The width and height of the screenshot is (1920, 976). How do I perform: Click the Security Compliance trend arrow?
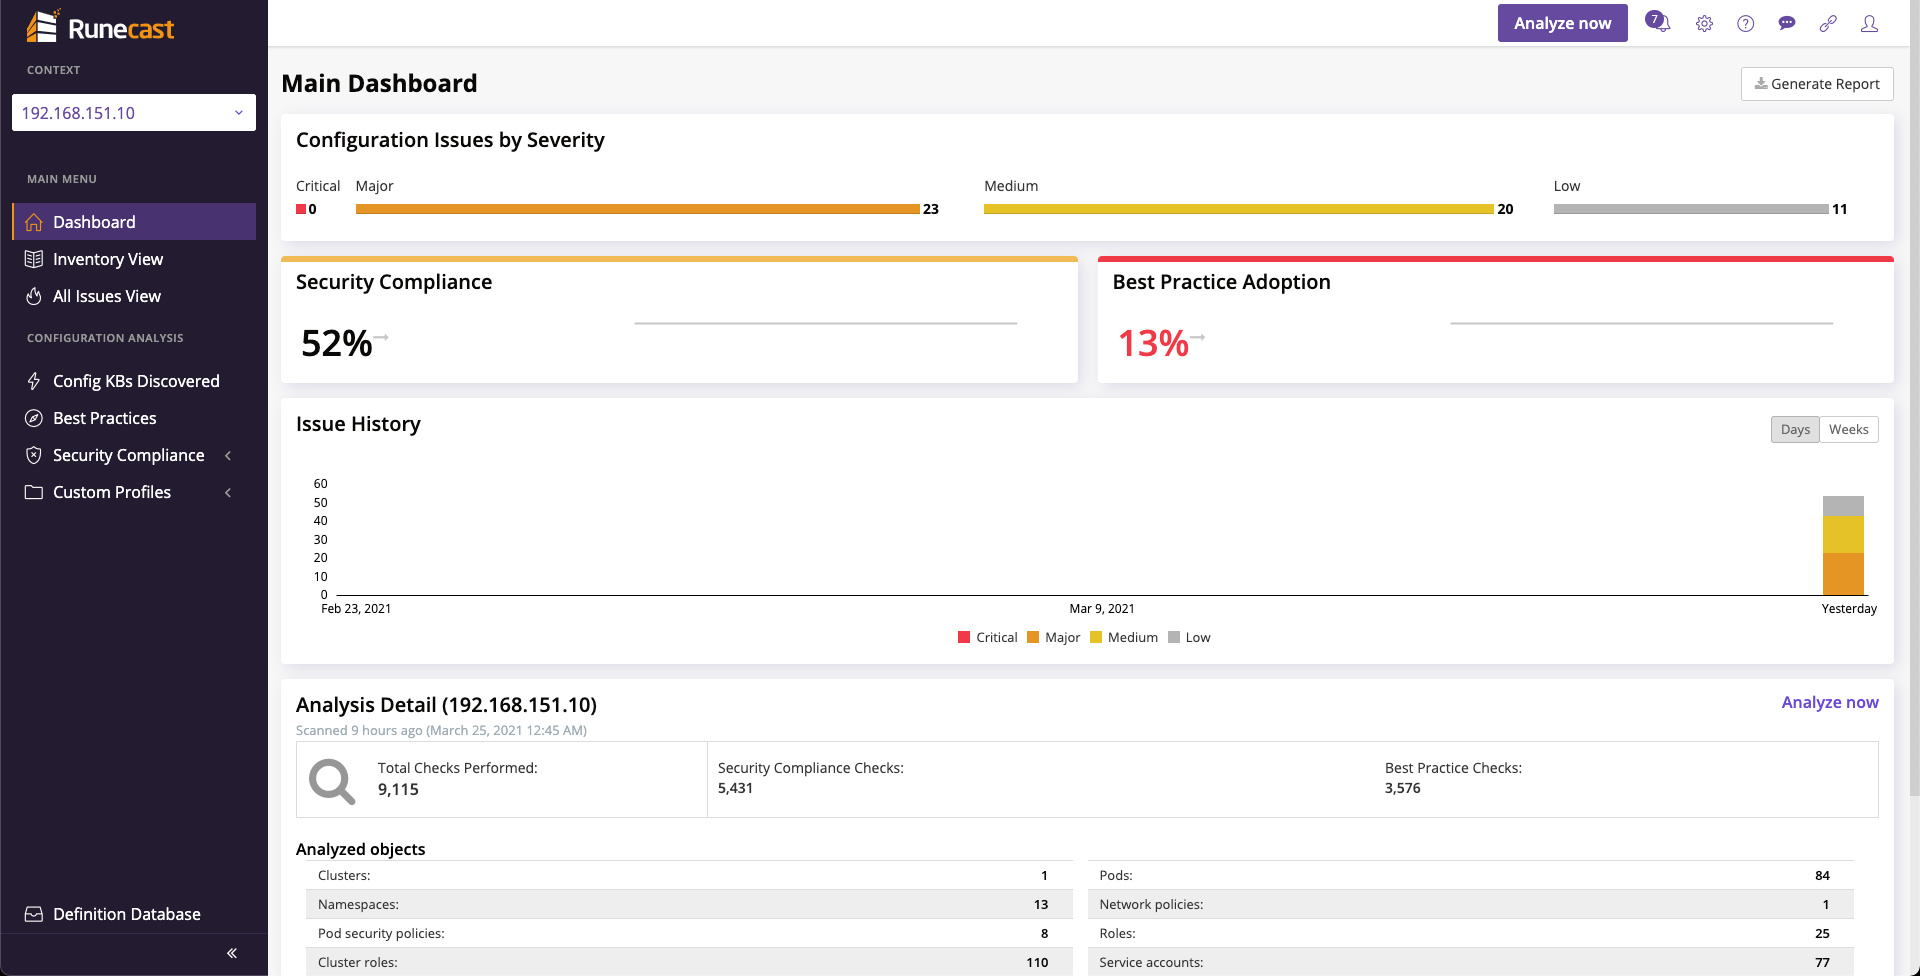pos(382,337)
